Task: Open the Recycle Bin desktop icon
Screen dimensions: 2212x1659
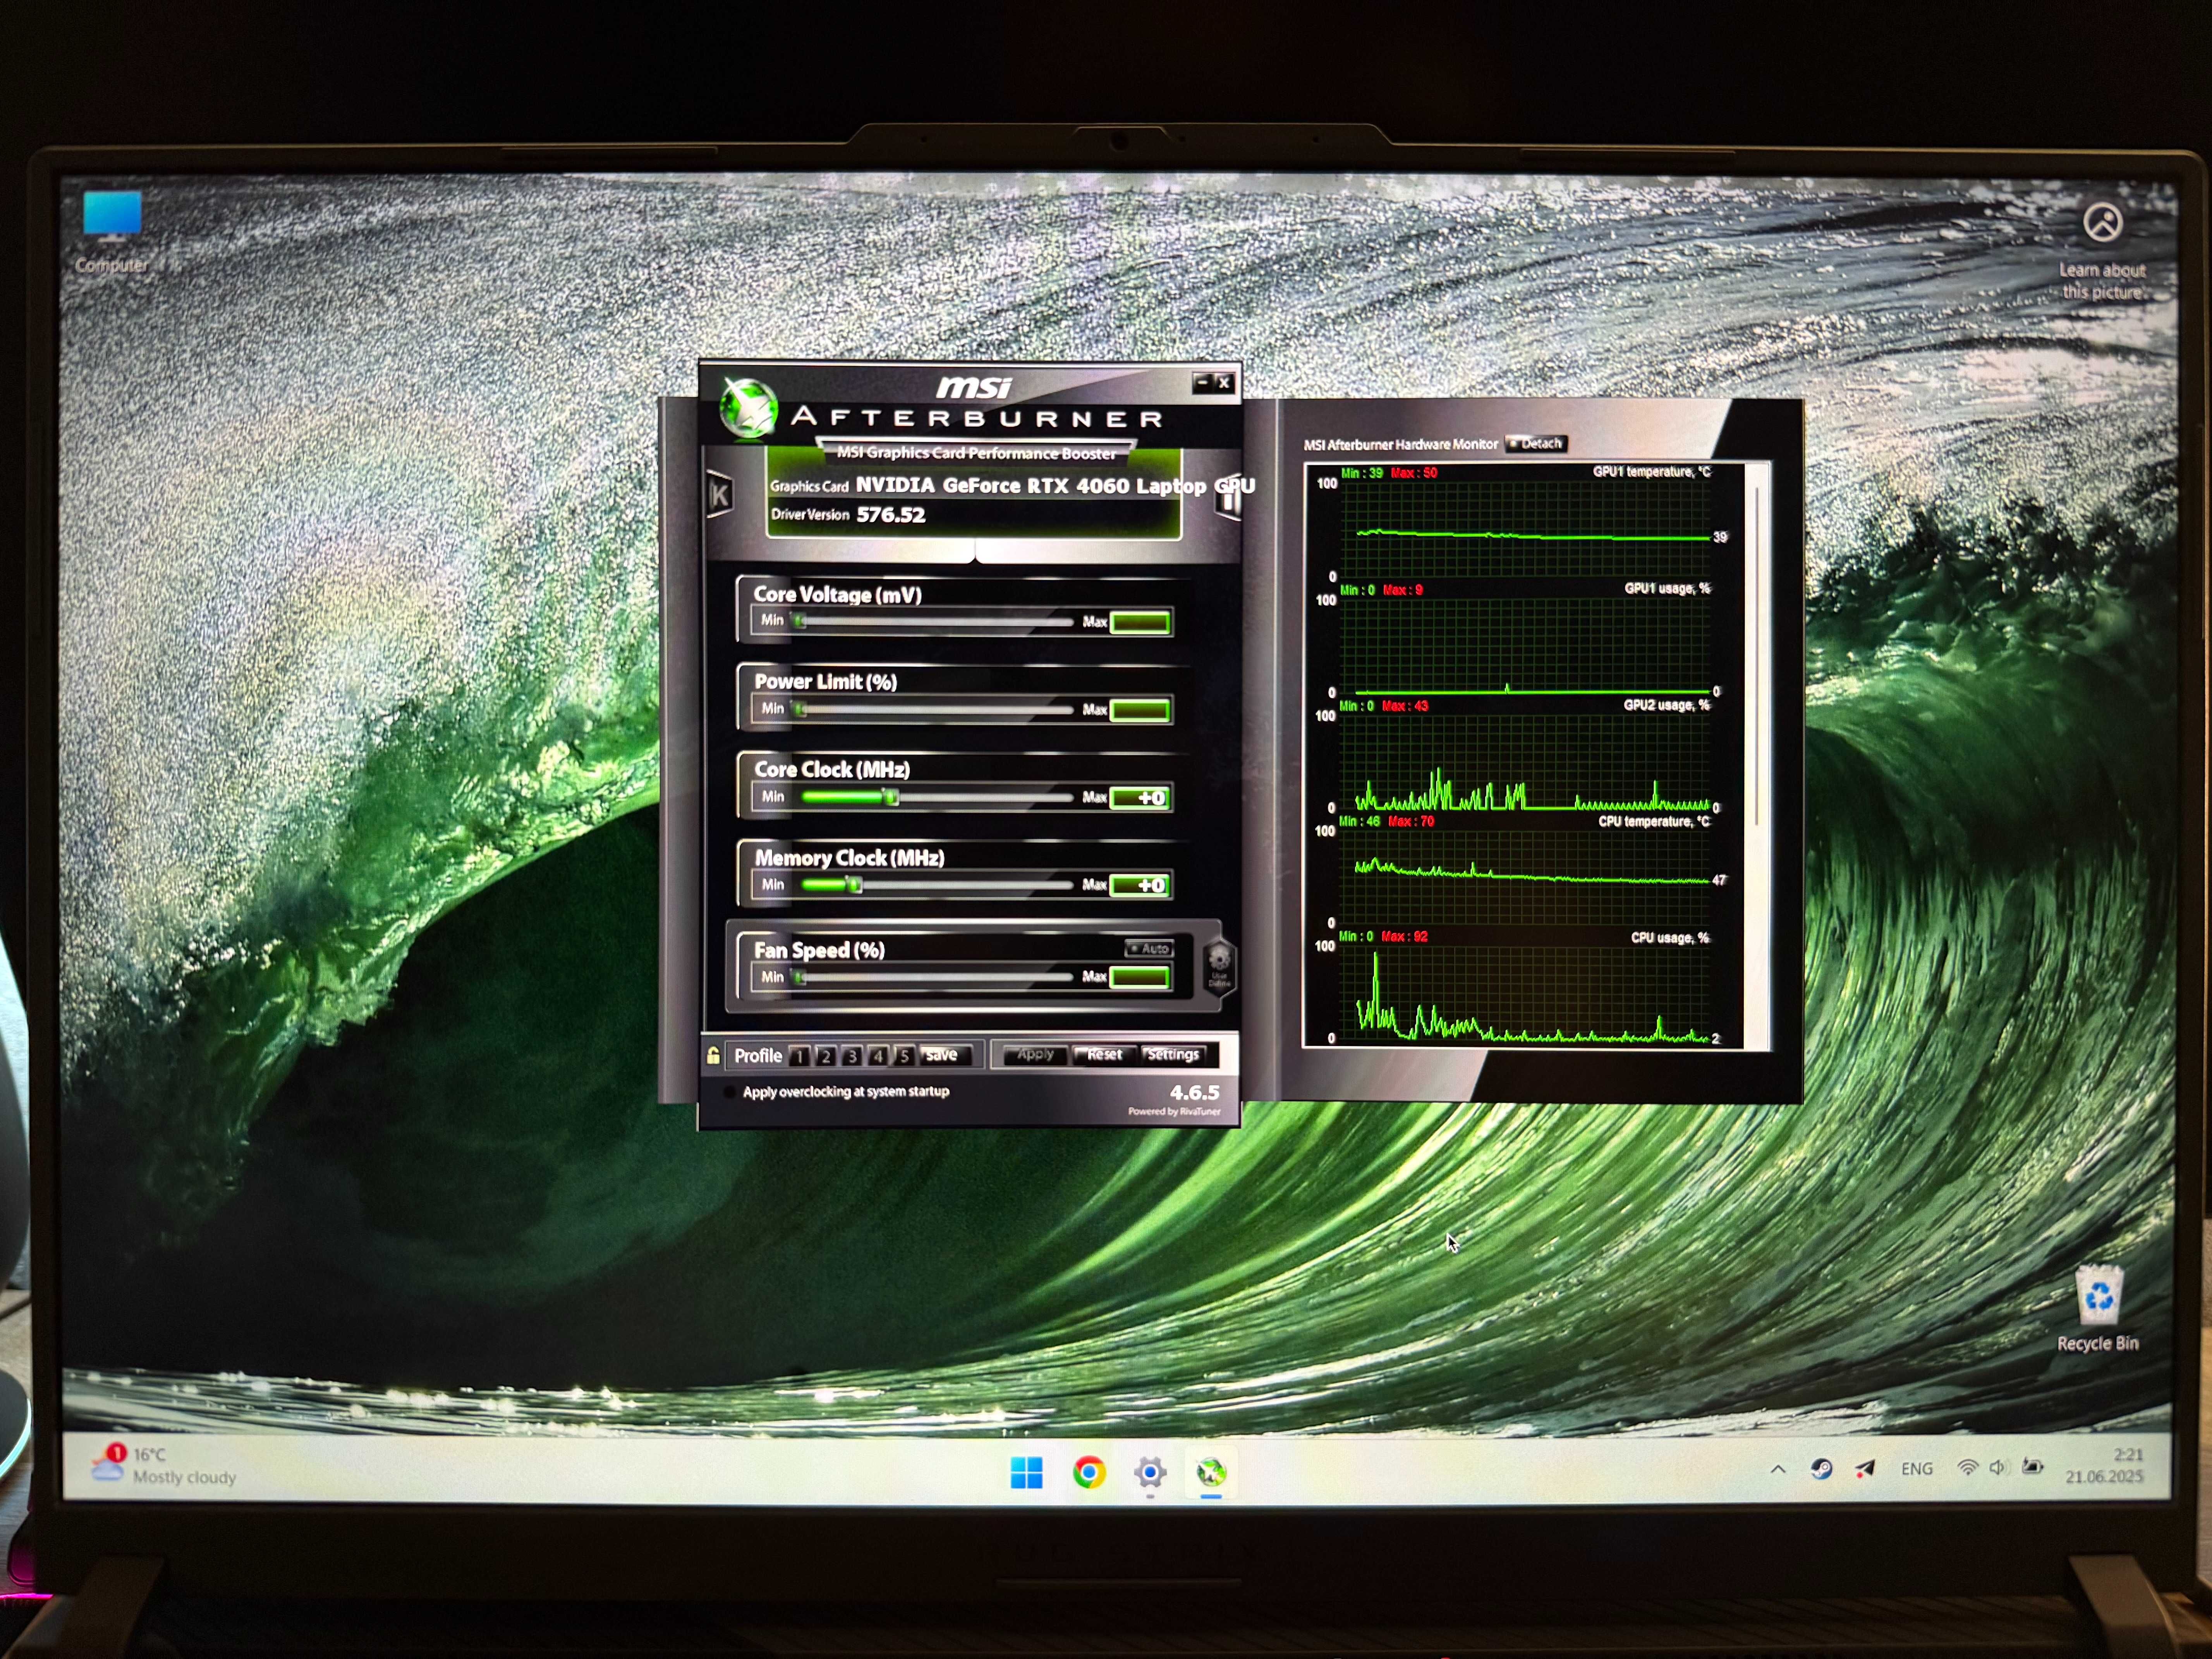Action: (2098, 1308)
